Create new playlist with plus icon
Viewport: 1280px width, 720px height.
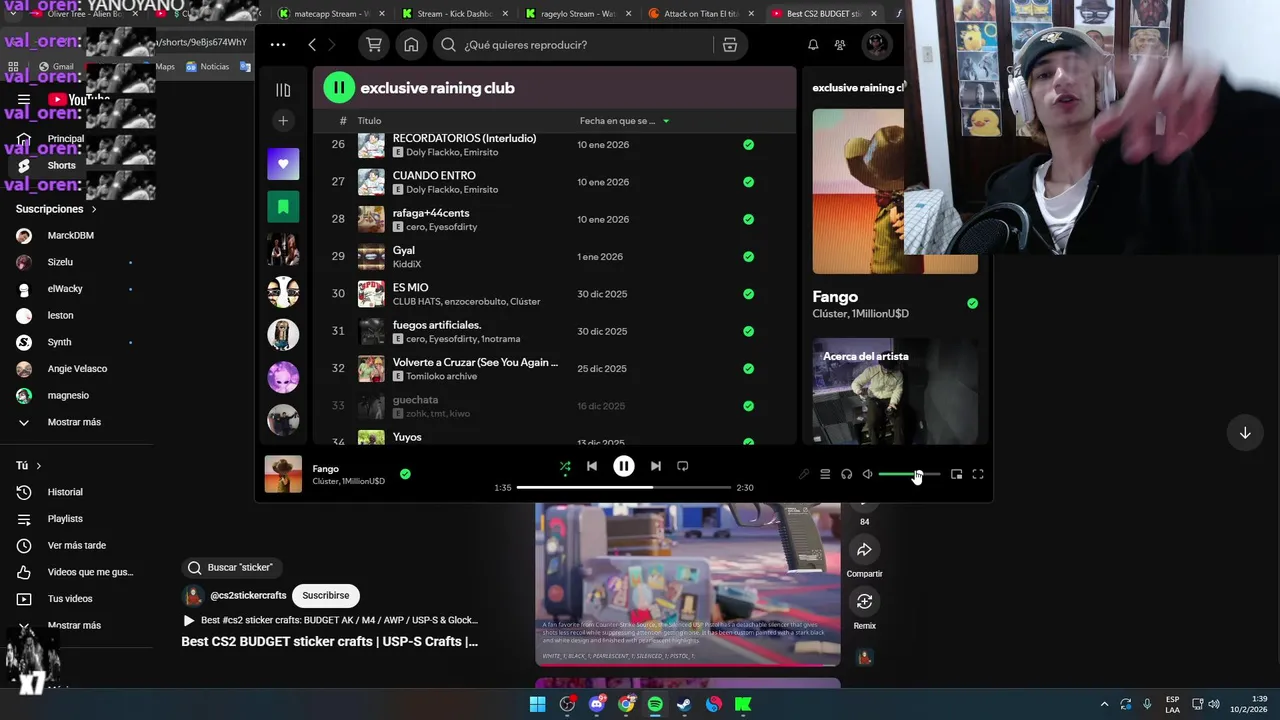point(283,121)
